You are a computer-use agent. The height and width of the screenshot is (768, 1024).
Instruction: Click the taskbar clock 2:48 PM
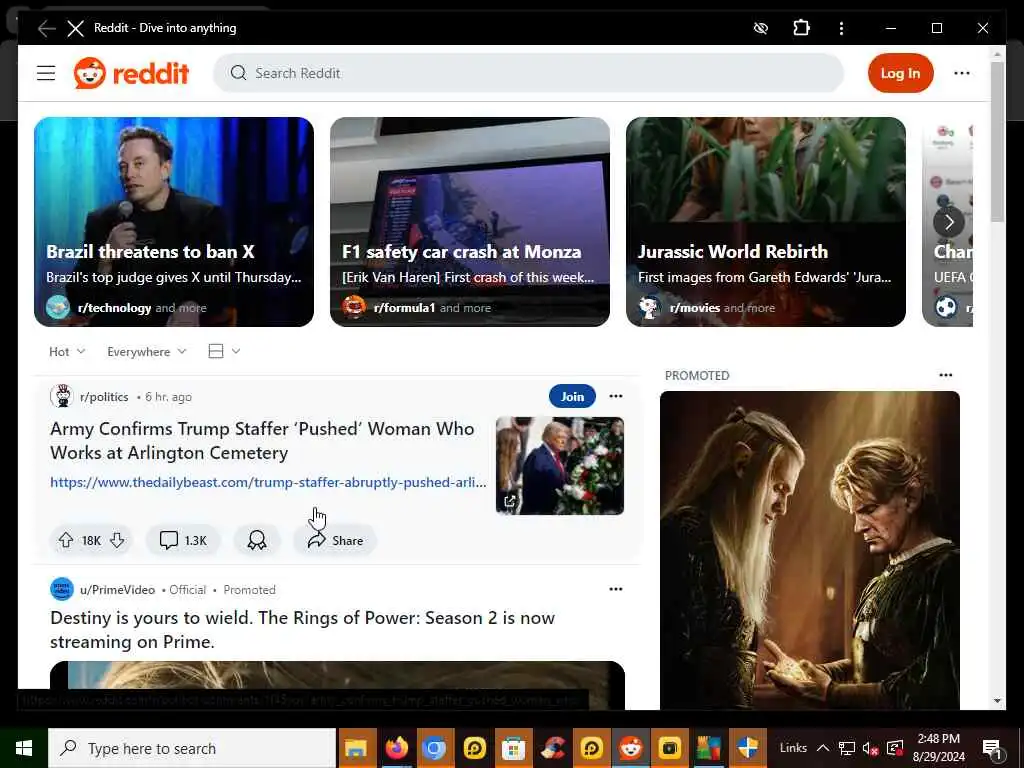click(x=938, y=739)
